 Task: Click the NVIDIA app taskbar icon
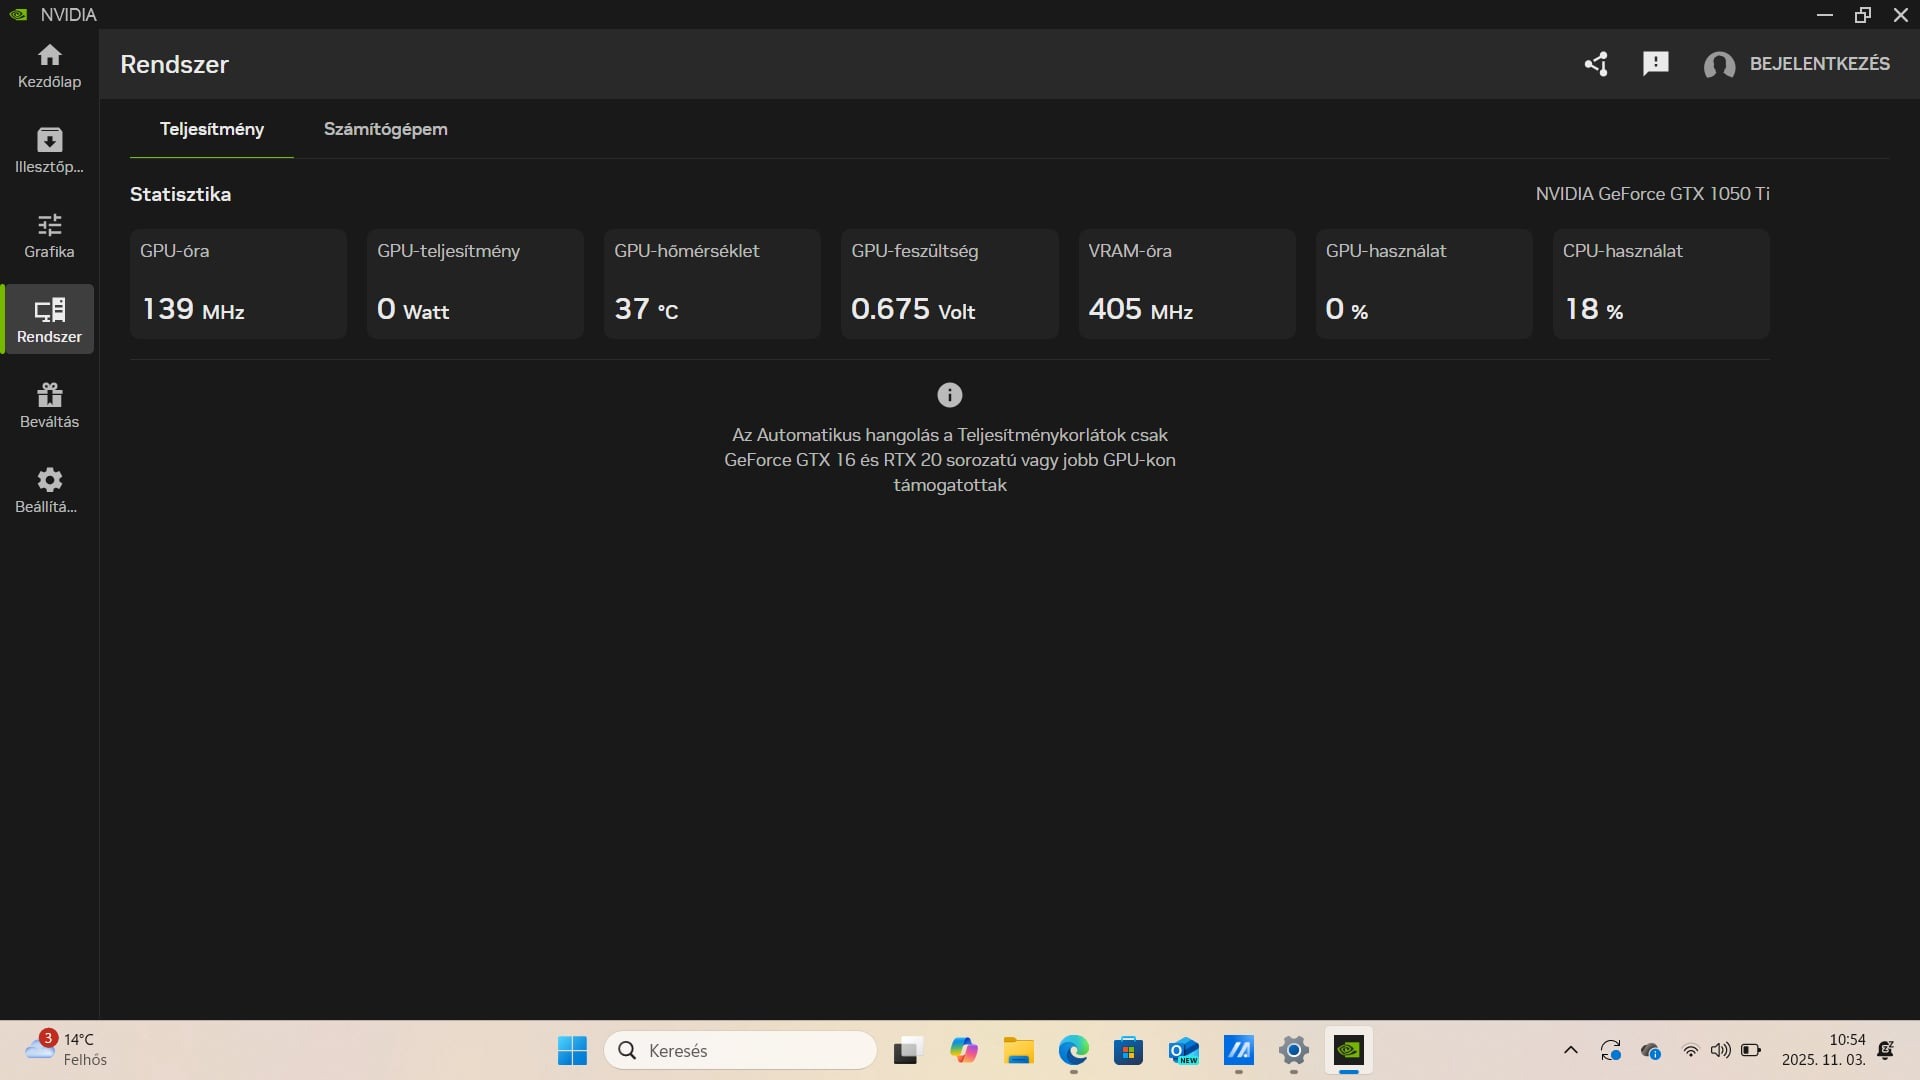click(x=1348, y=1050)
